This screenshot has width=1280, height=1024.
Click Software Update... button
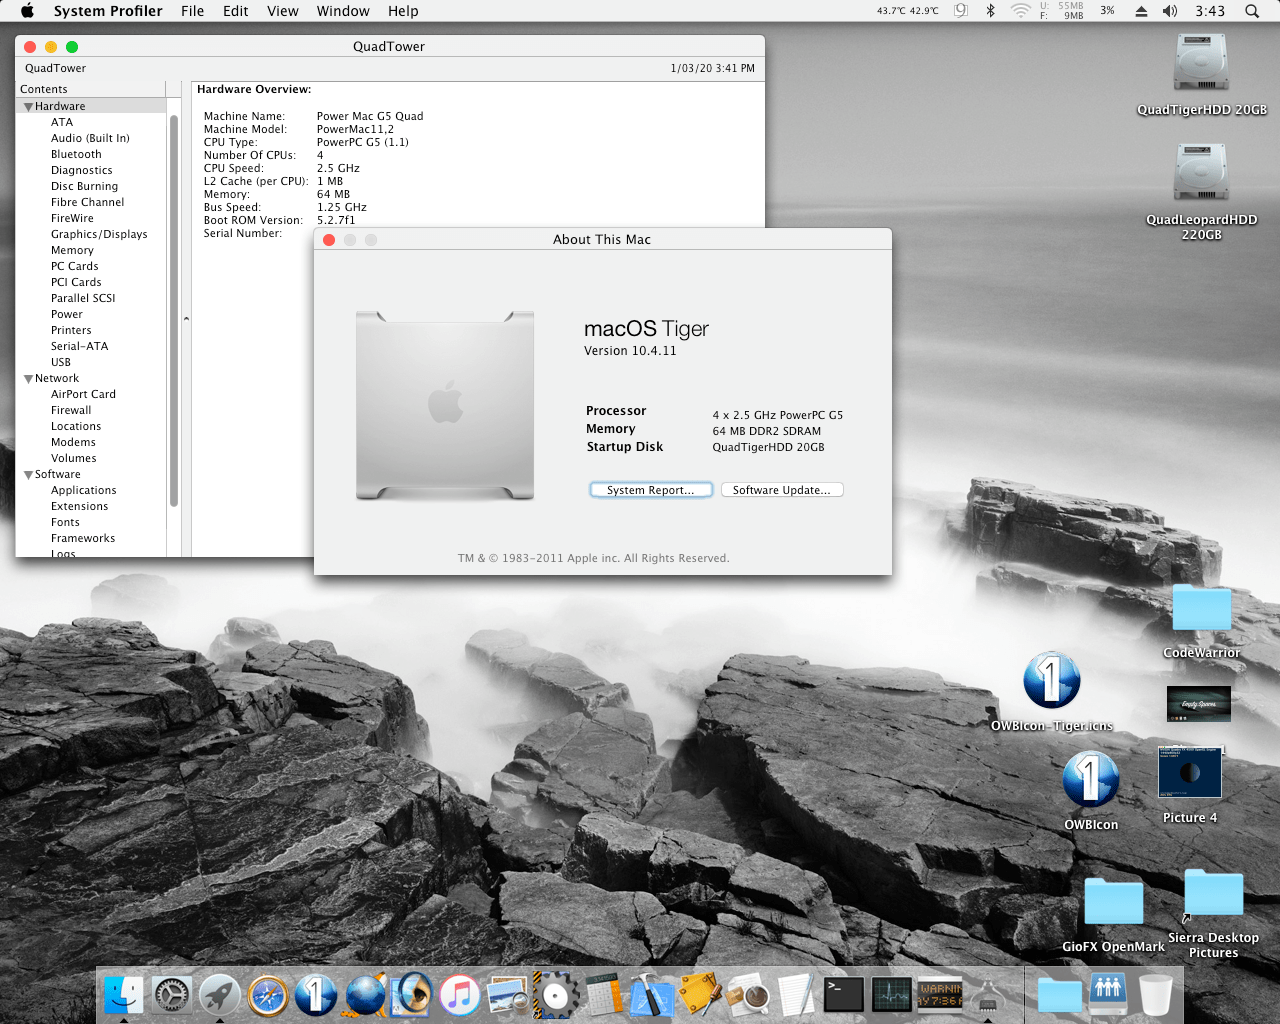tap(782, 490)
